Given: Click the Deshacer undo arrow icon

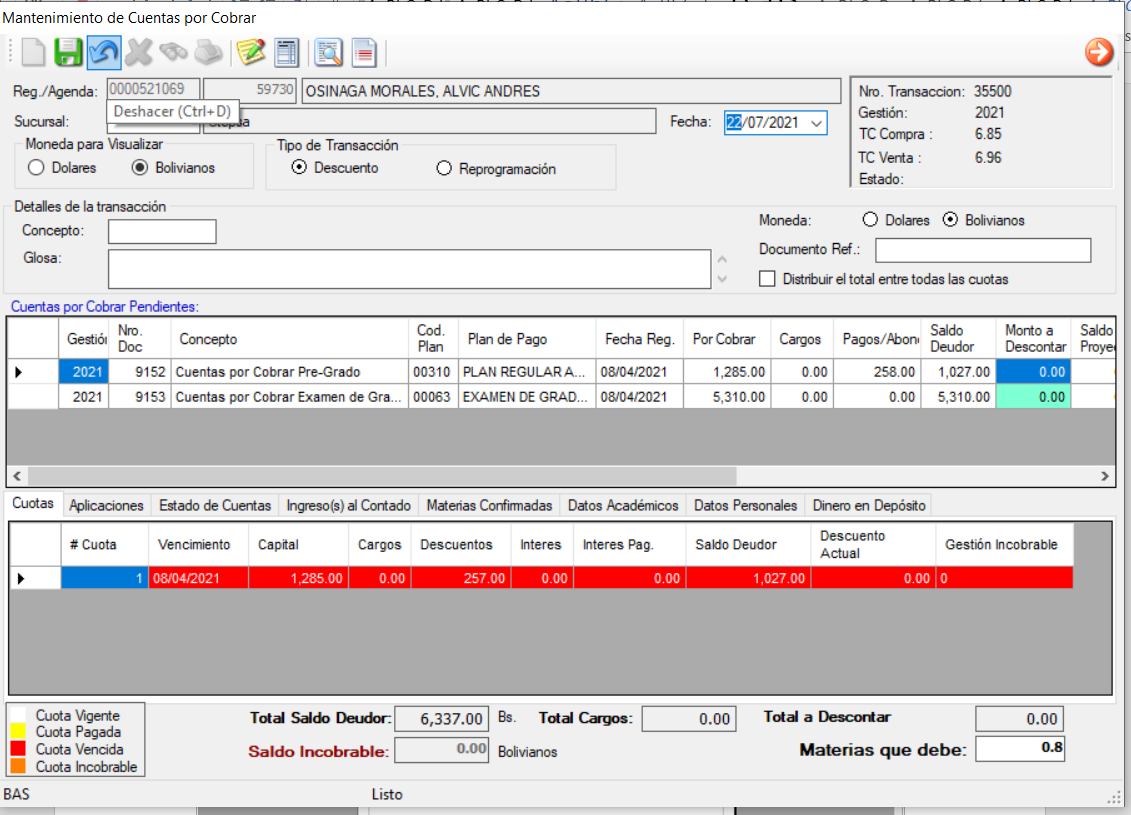Looking at the screenshot, I should coord(104,53).
